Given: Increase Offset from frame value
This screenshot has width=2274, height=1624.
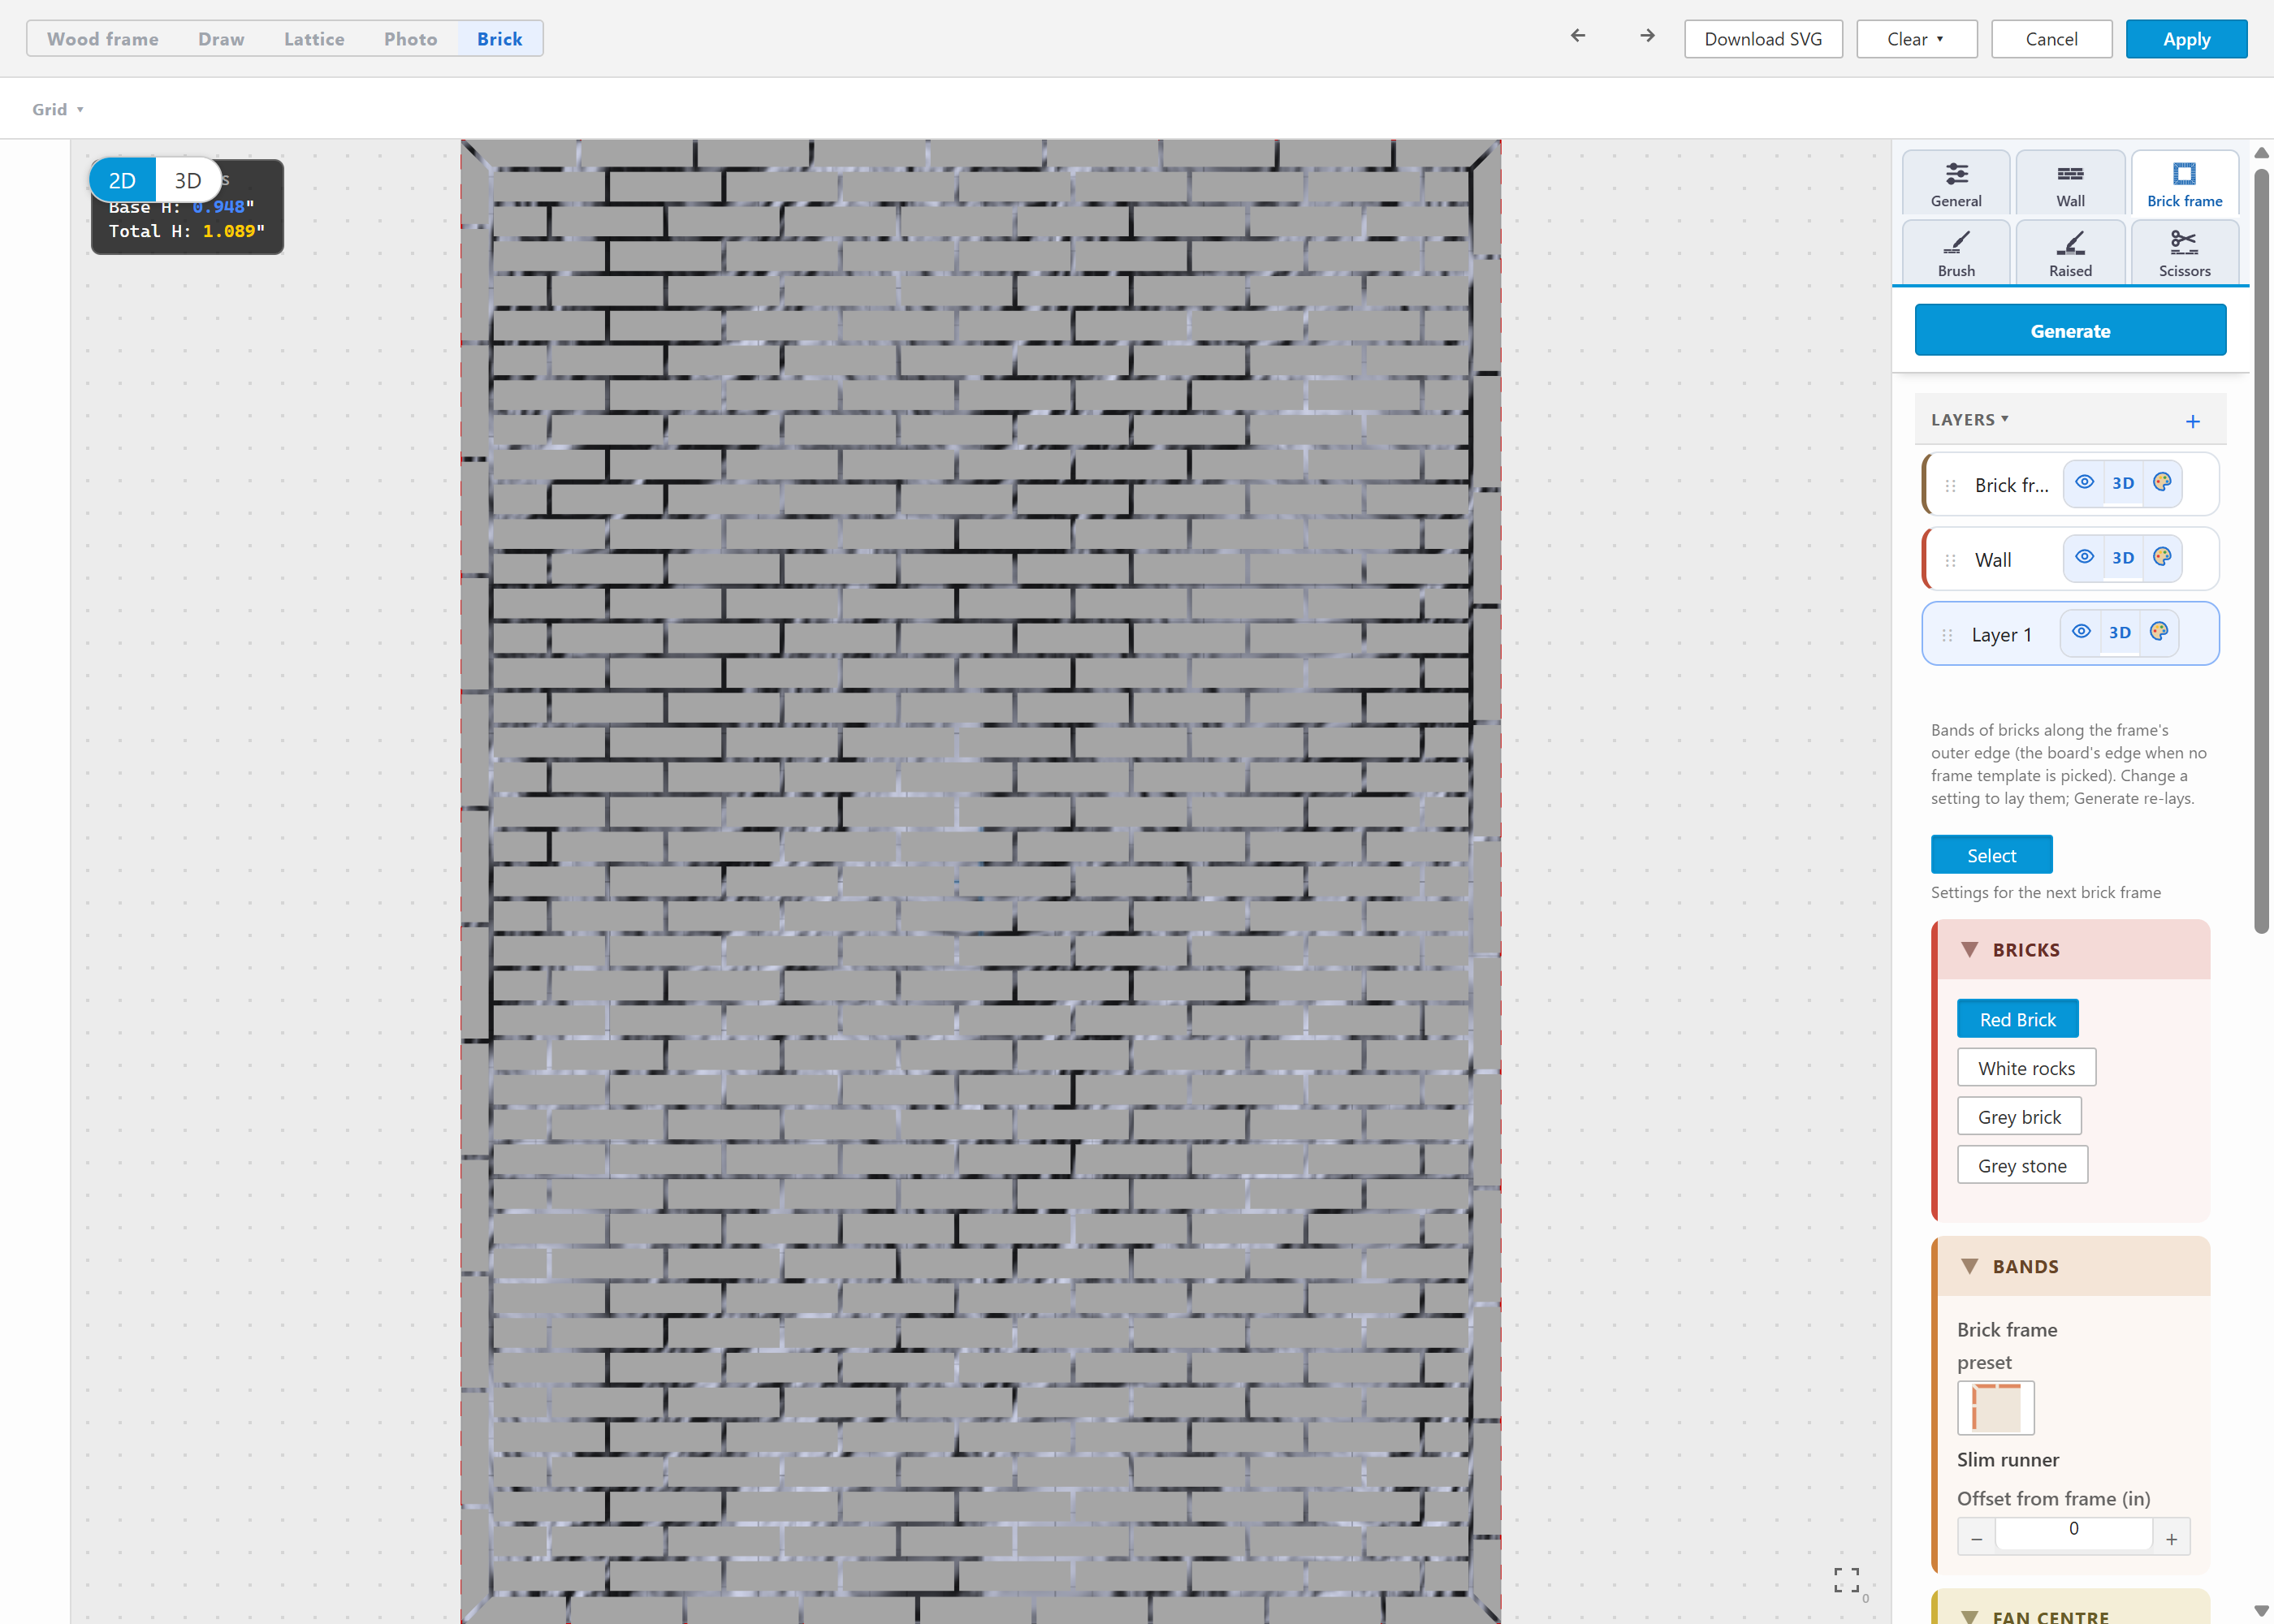Looking at the screenshot, I should (2171, 1539).
